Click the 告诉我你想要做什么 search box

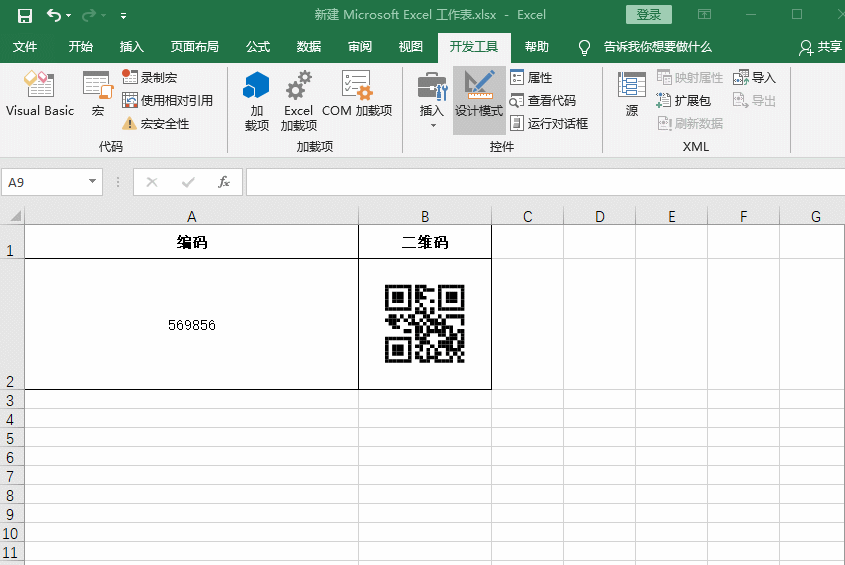point(657,47)
